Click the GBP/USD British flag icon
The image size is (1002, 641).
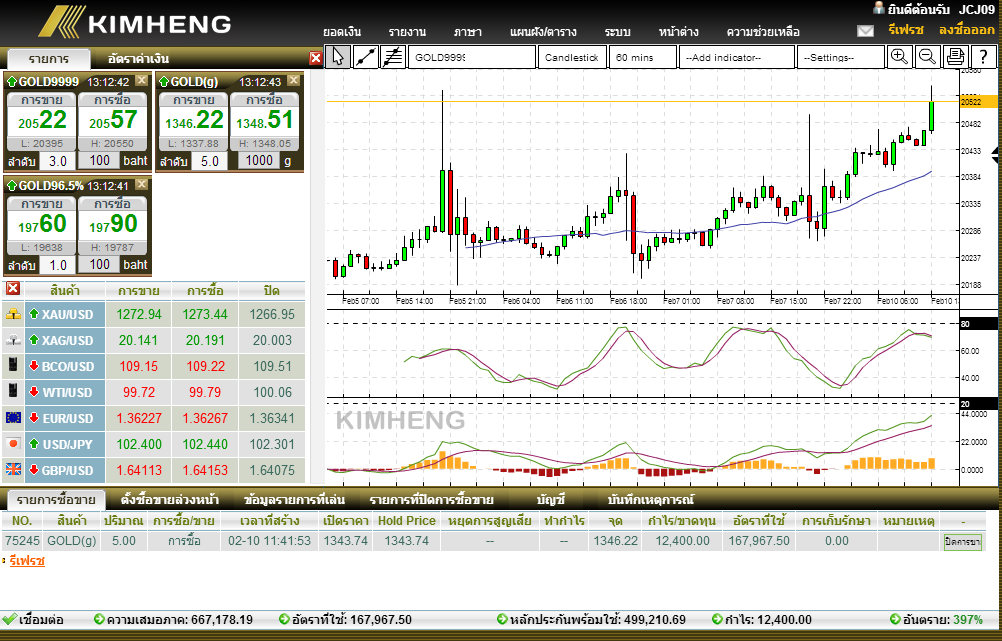tap(13, 470)
